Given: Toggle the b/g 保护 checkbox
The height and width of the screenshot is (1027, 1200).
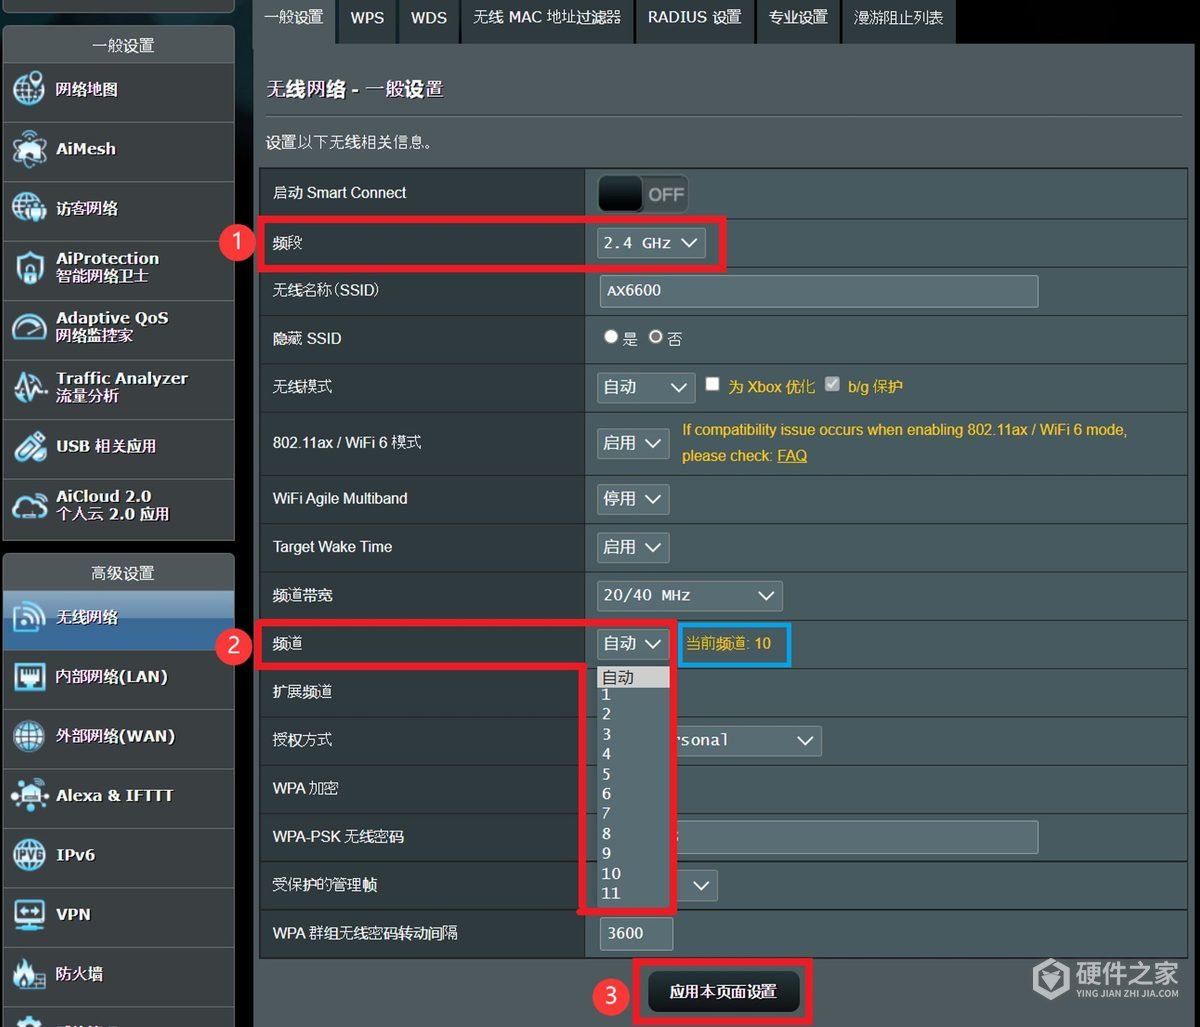Looking at the screenshot, I should [832, 384].
